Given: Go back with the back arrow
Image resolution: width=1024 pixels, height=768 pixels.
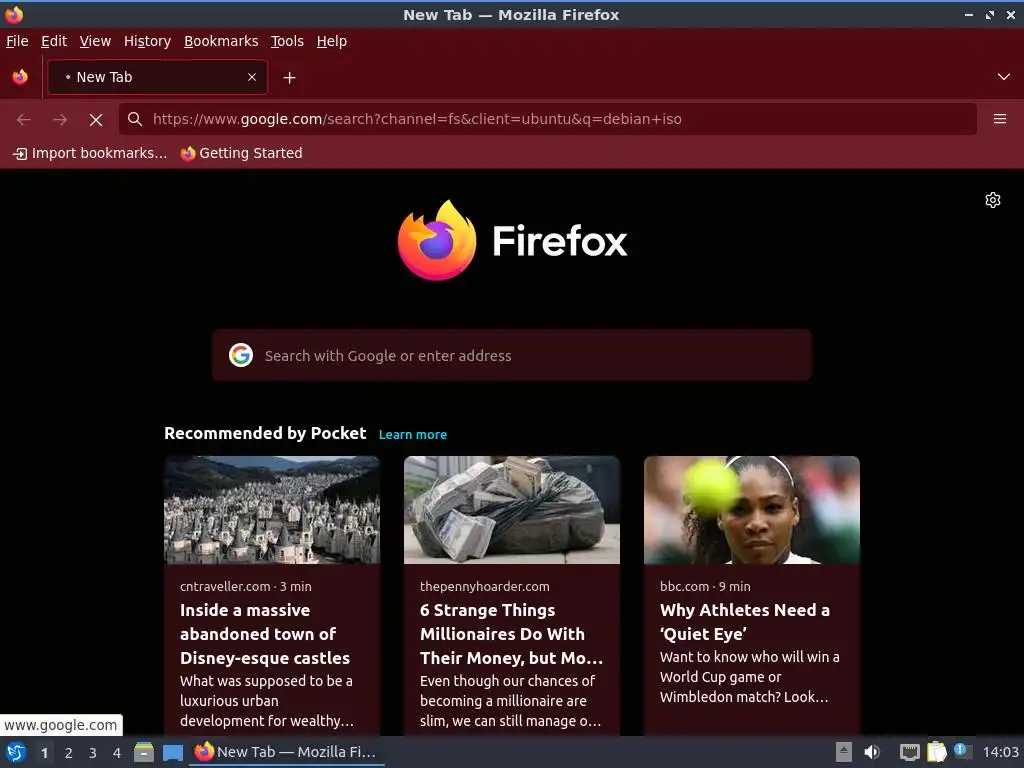Looking at the screenshot, I should 24,120.
